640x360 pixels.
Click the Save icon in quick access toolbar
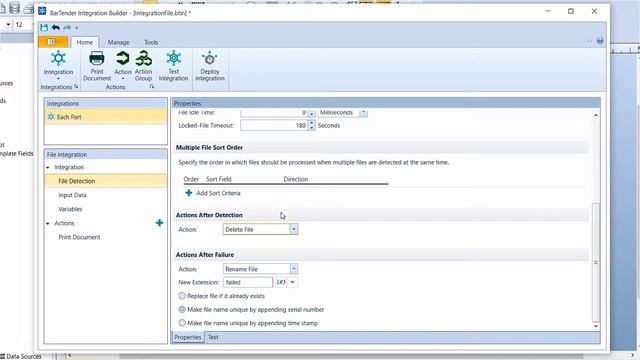[x=44, y=27]
